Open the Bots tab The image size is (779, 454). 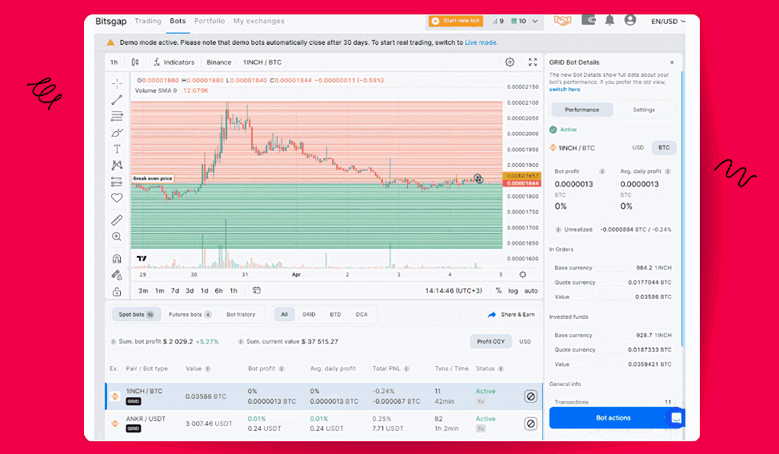coord(177,21)
